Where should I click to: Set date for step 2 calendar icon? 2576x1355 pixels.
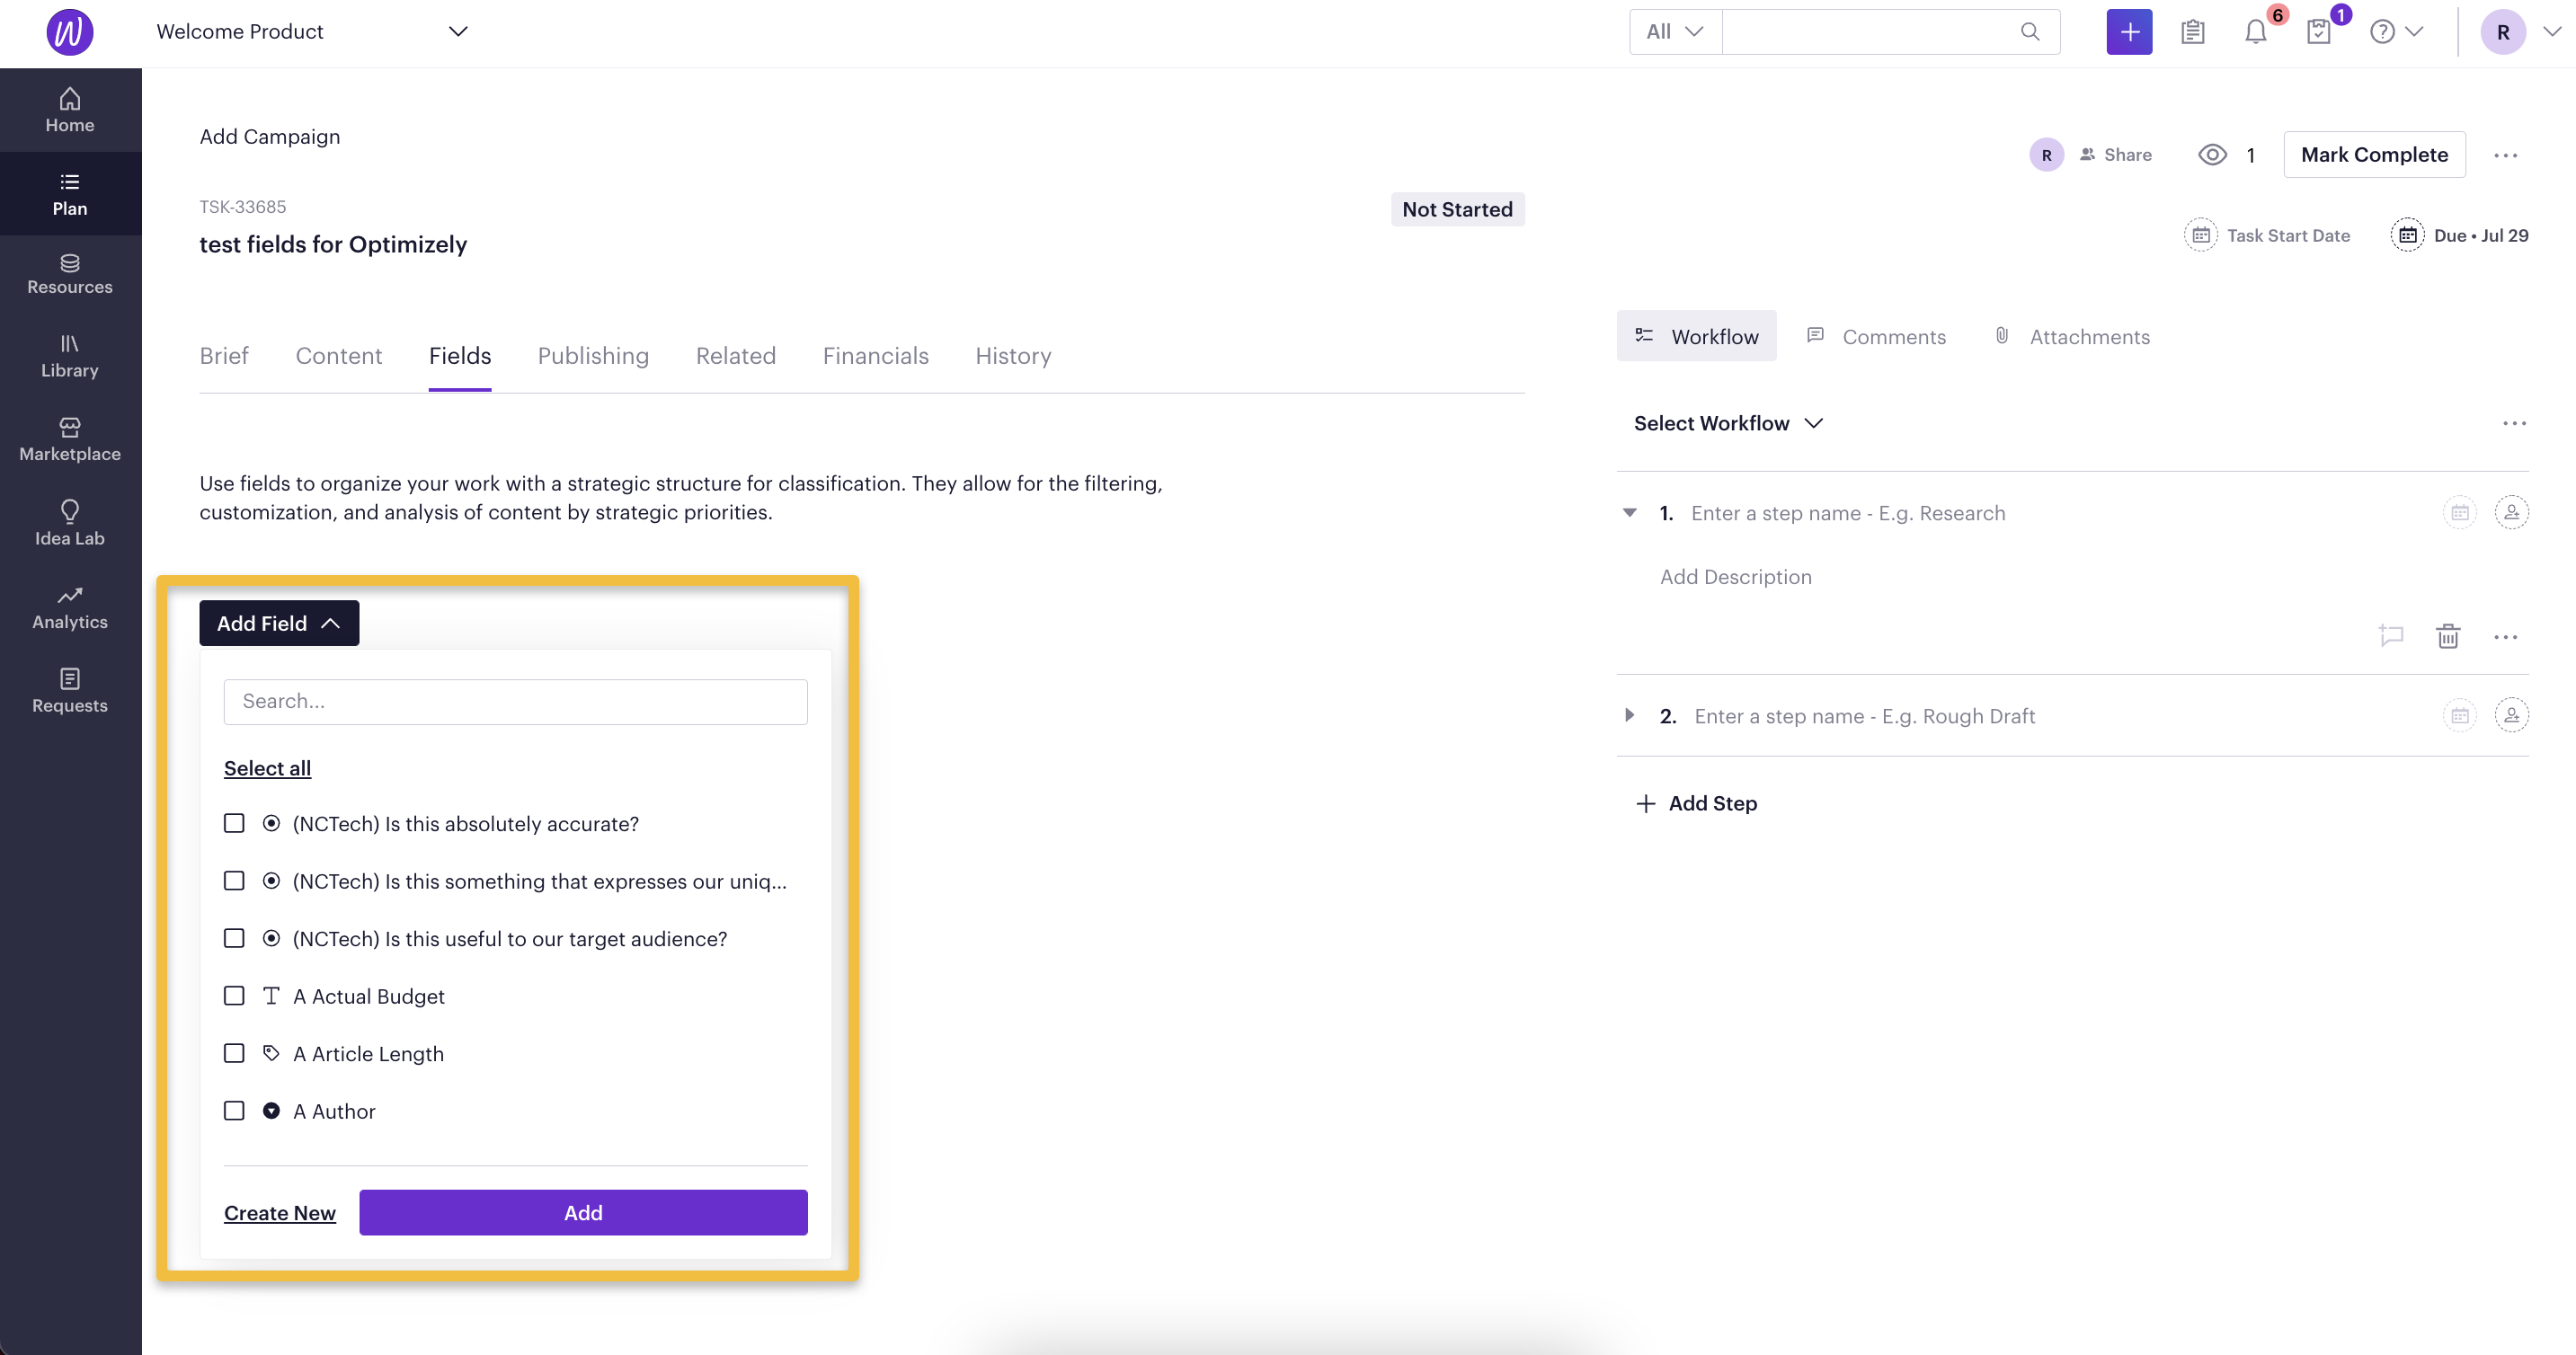pos(2459,716)
